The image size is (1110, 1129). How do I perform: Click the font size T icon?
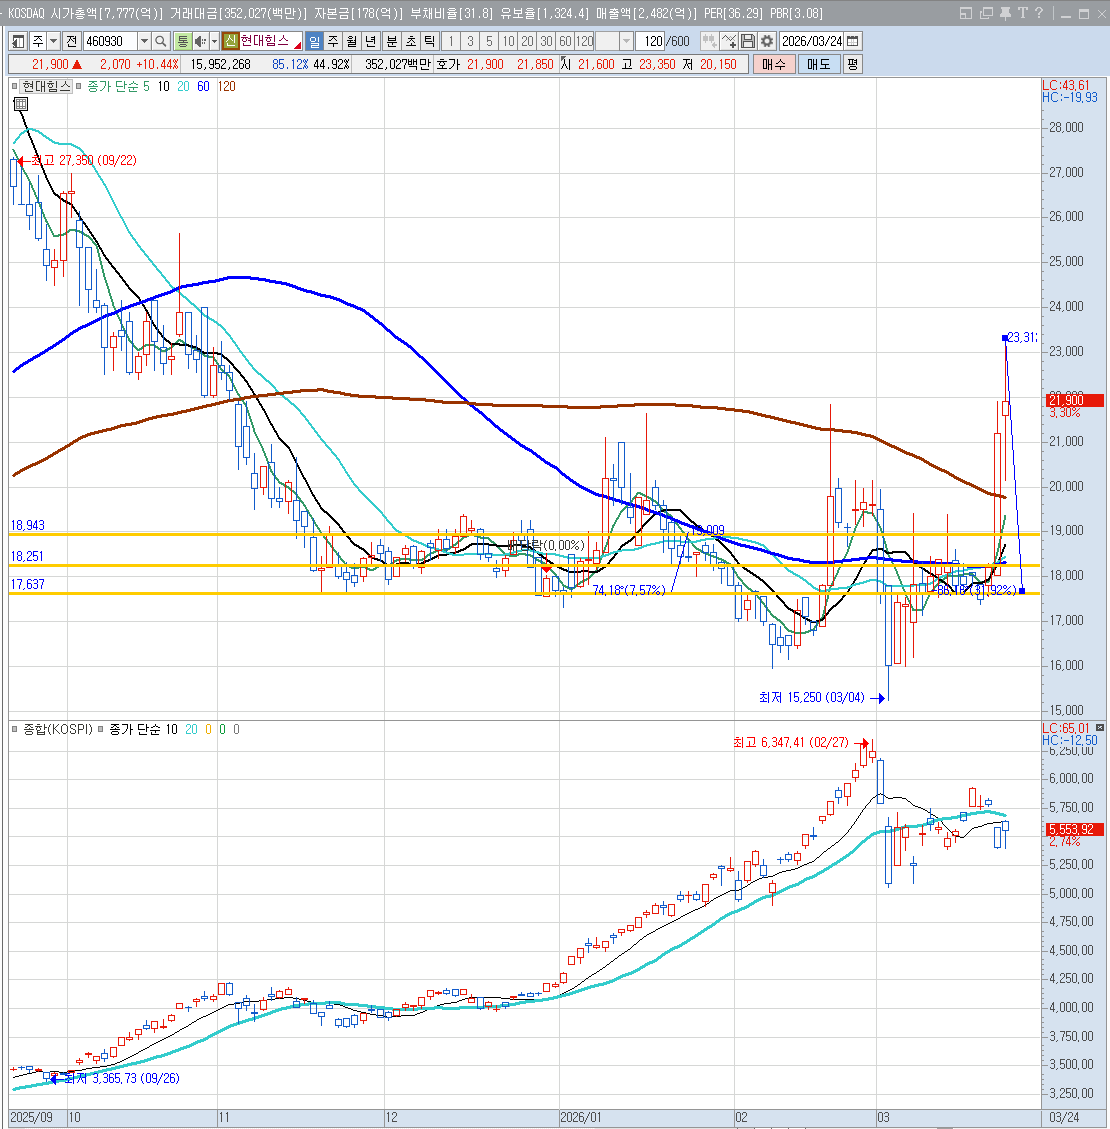[x=1022, y=13]
